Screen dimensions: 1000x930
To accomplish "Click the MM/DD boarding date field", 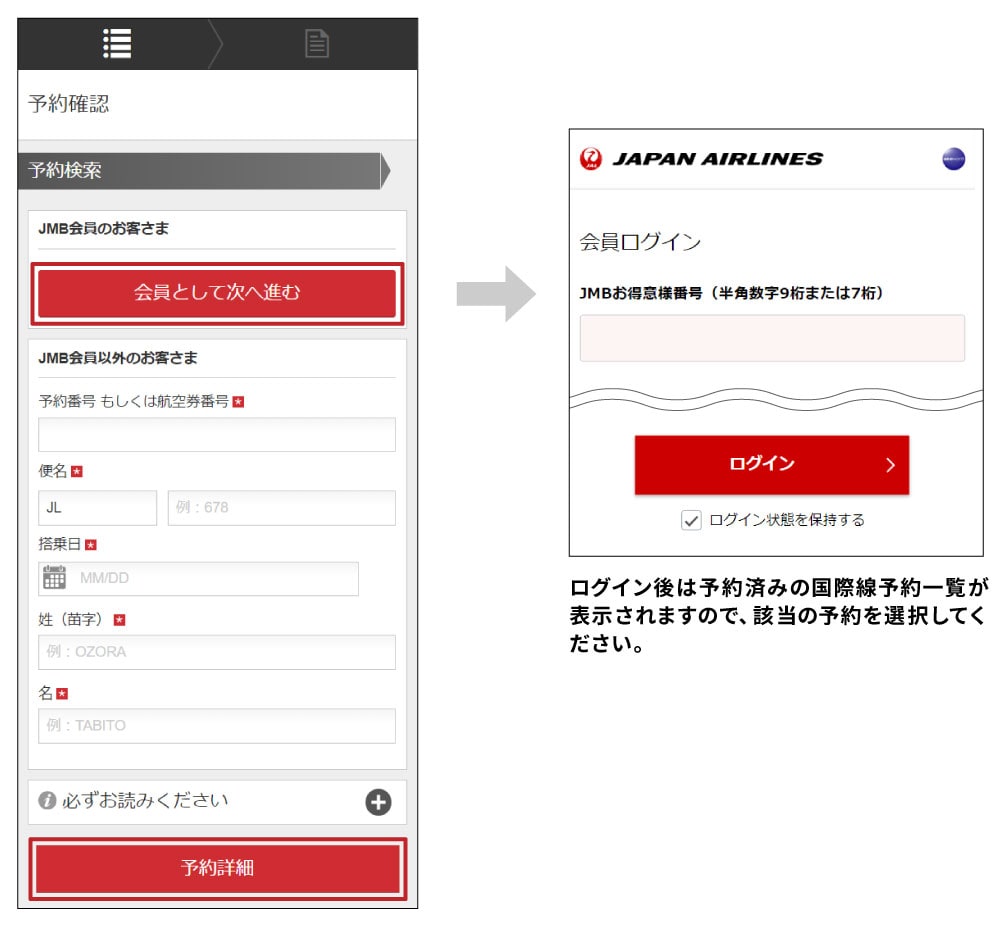I will click(215, 579).
